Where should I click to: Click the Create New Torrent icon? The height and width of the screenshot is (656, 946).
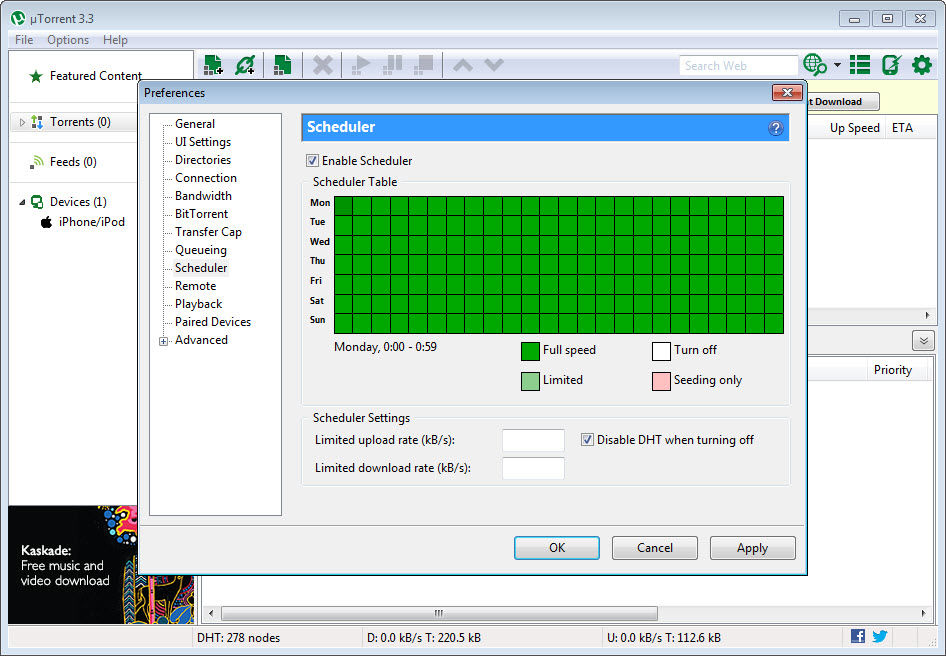pos(283,64)
